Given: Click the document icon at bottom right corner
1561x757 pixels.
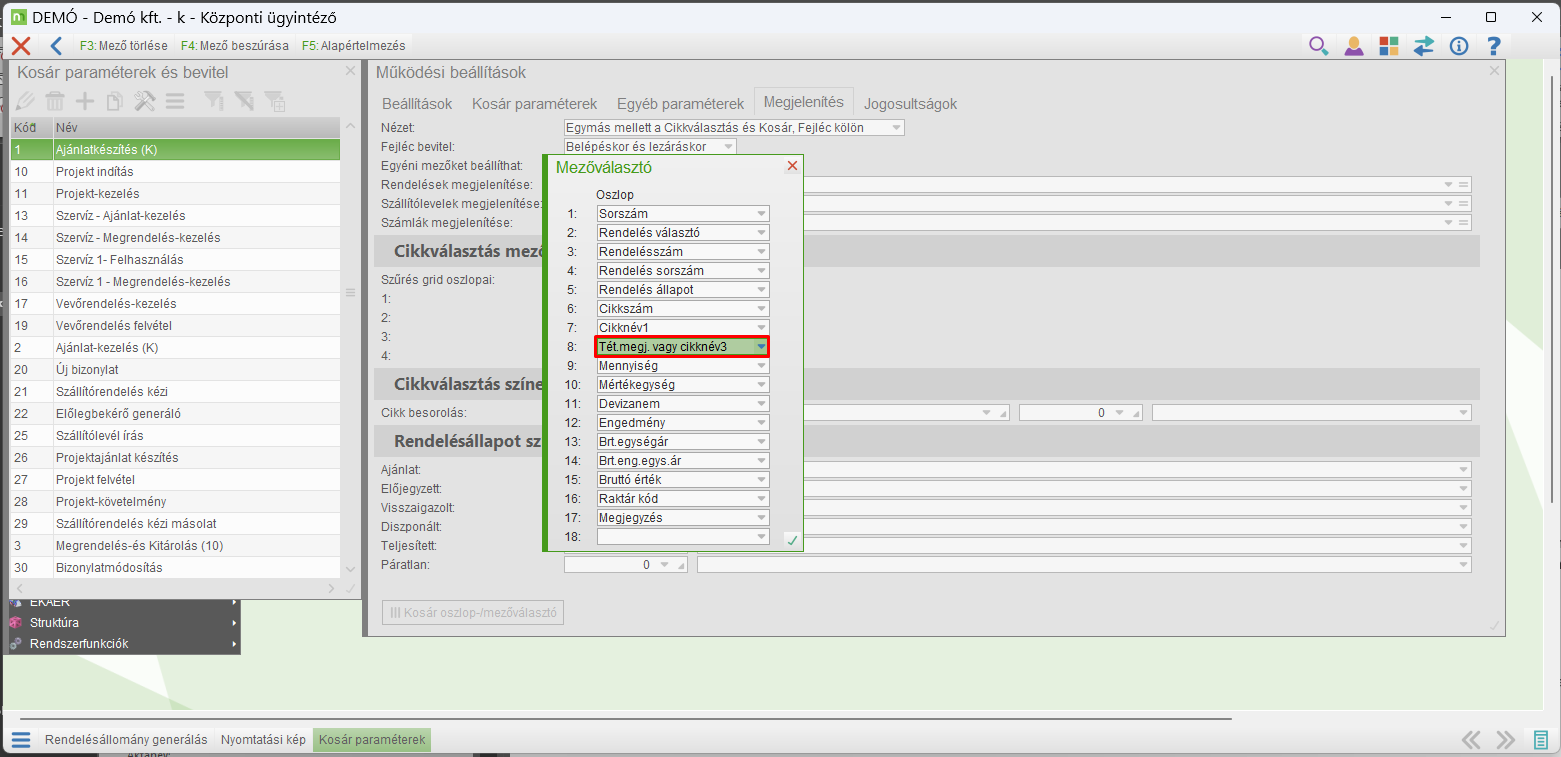Looking at the screenshot, I should [1541, 740].
